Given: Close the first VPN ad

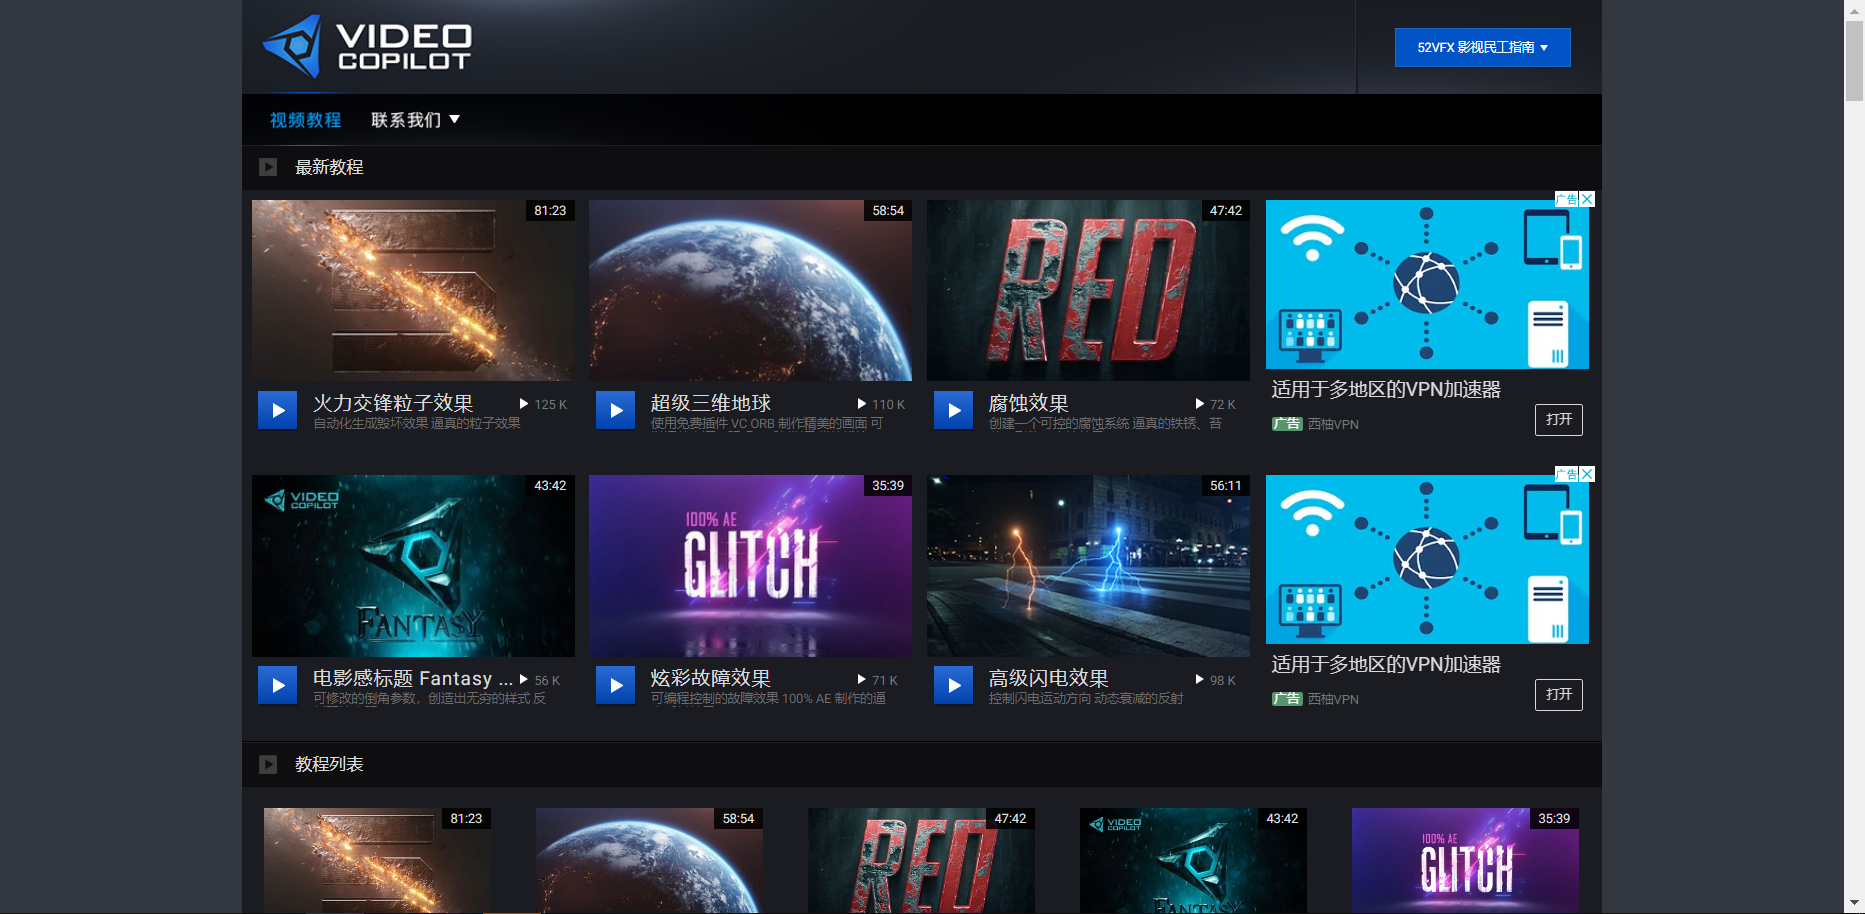Looking at the screenshot, I should pyautogui.click(x=1587, y=199).
